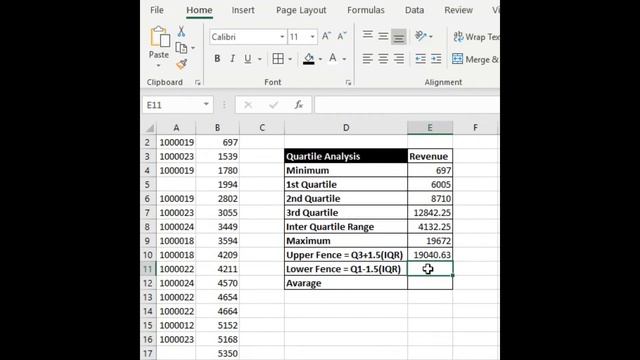Image resolution: width=640 pixels, height=360 pixels.
Task: Select column D header
Action: click(x=346, y=128)
